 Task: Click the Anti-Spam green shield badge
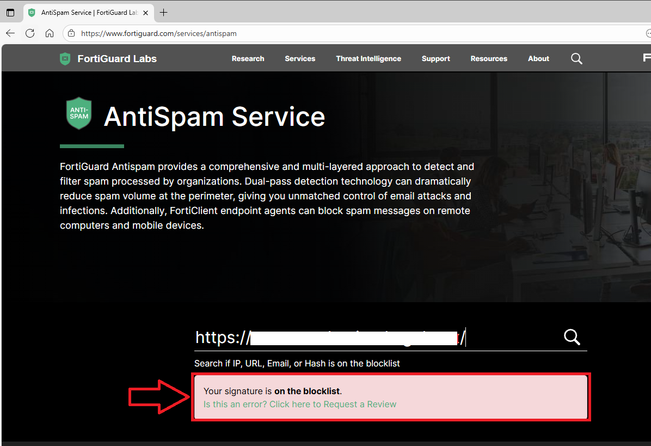click(x=79, y=113)
